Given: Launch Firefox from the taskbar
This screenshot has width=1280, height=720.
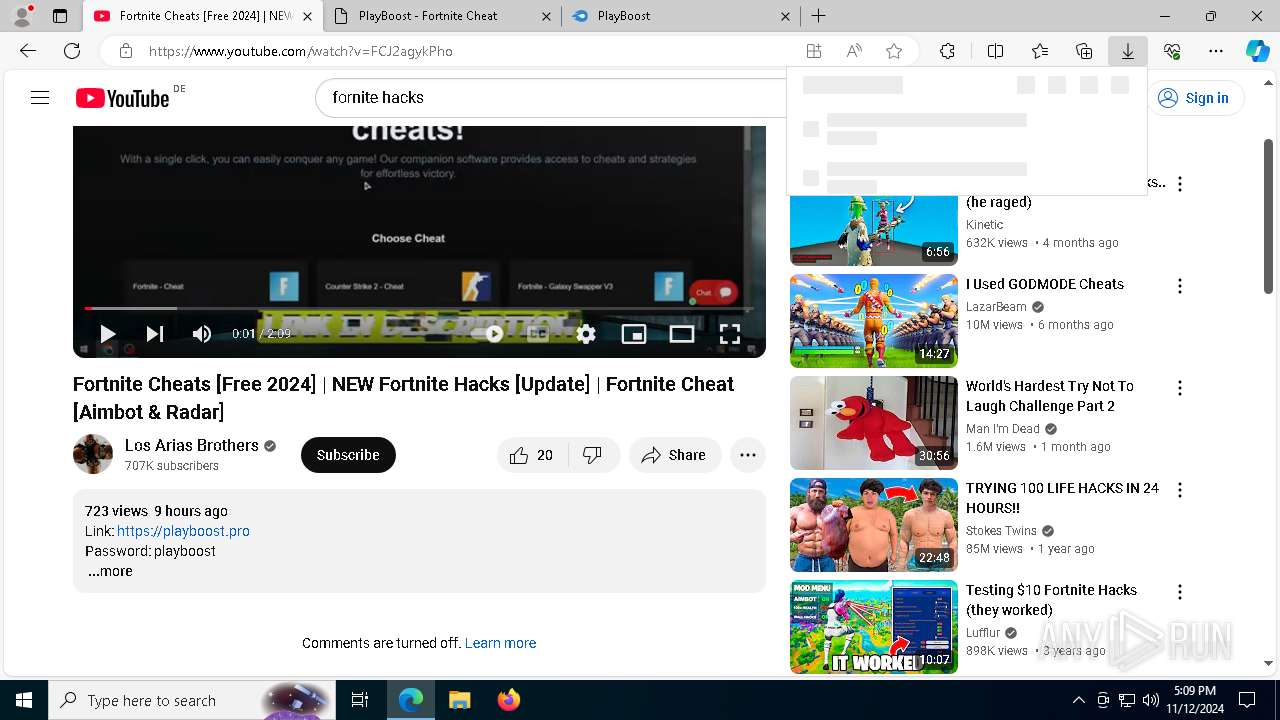Looking at the screenshot, I should 508,700.
